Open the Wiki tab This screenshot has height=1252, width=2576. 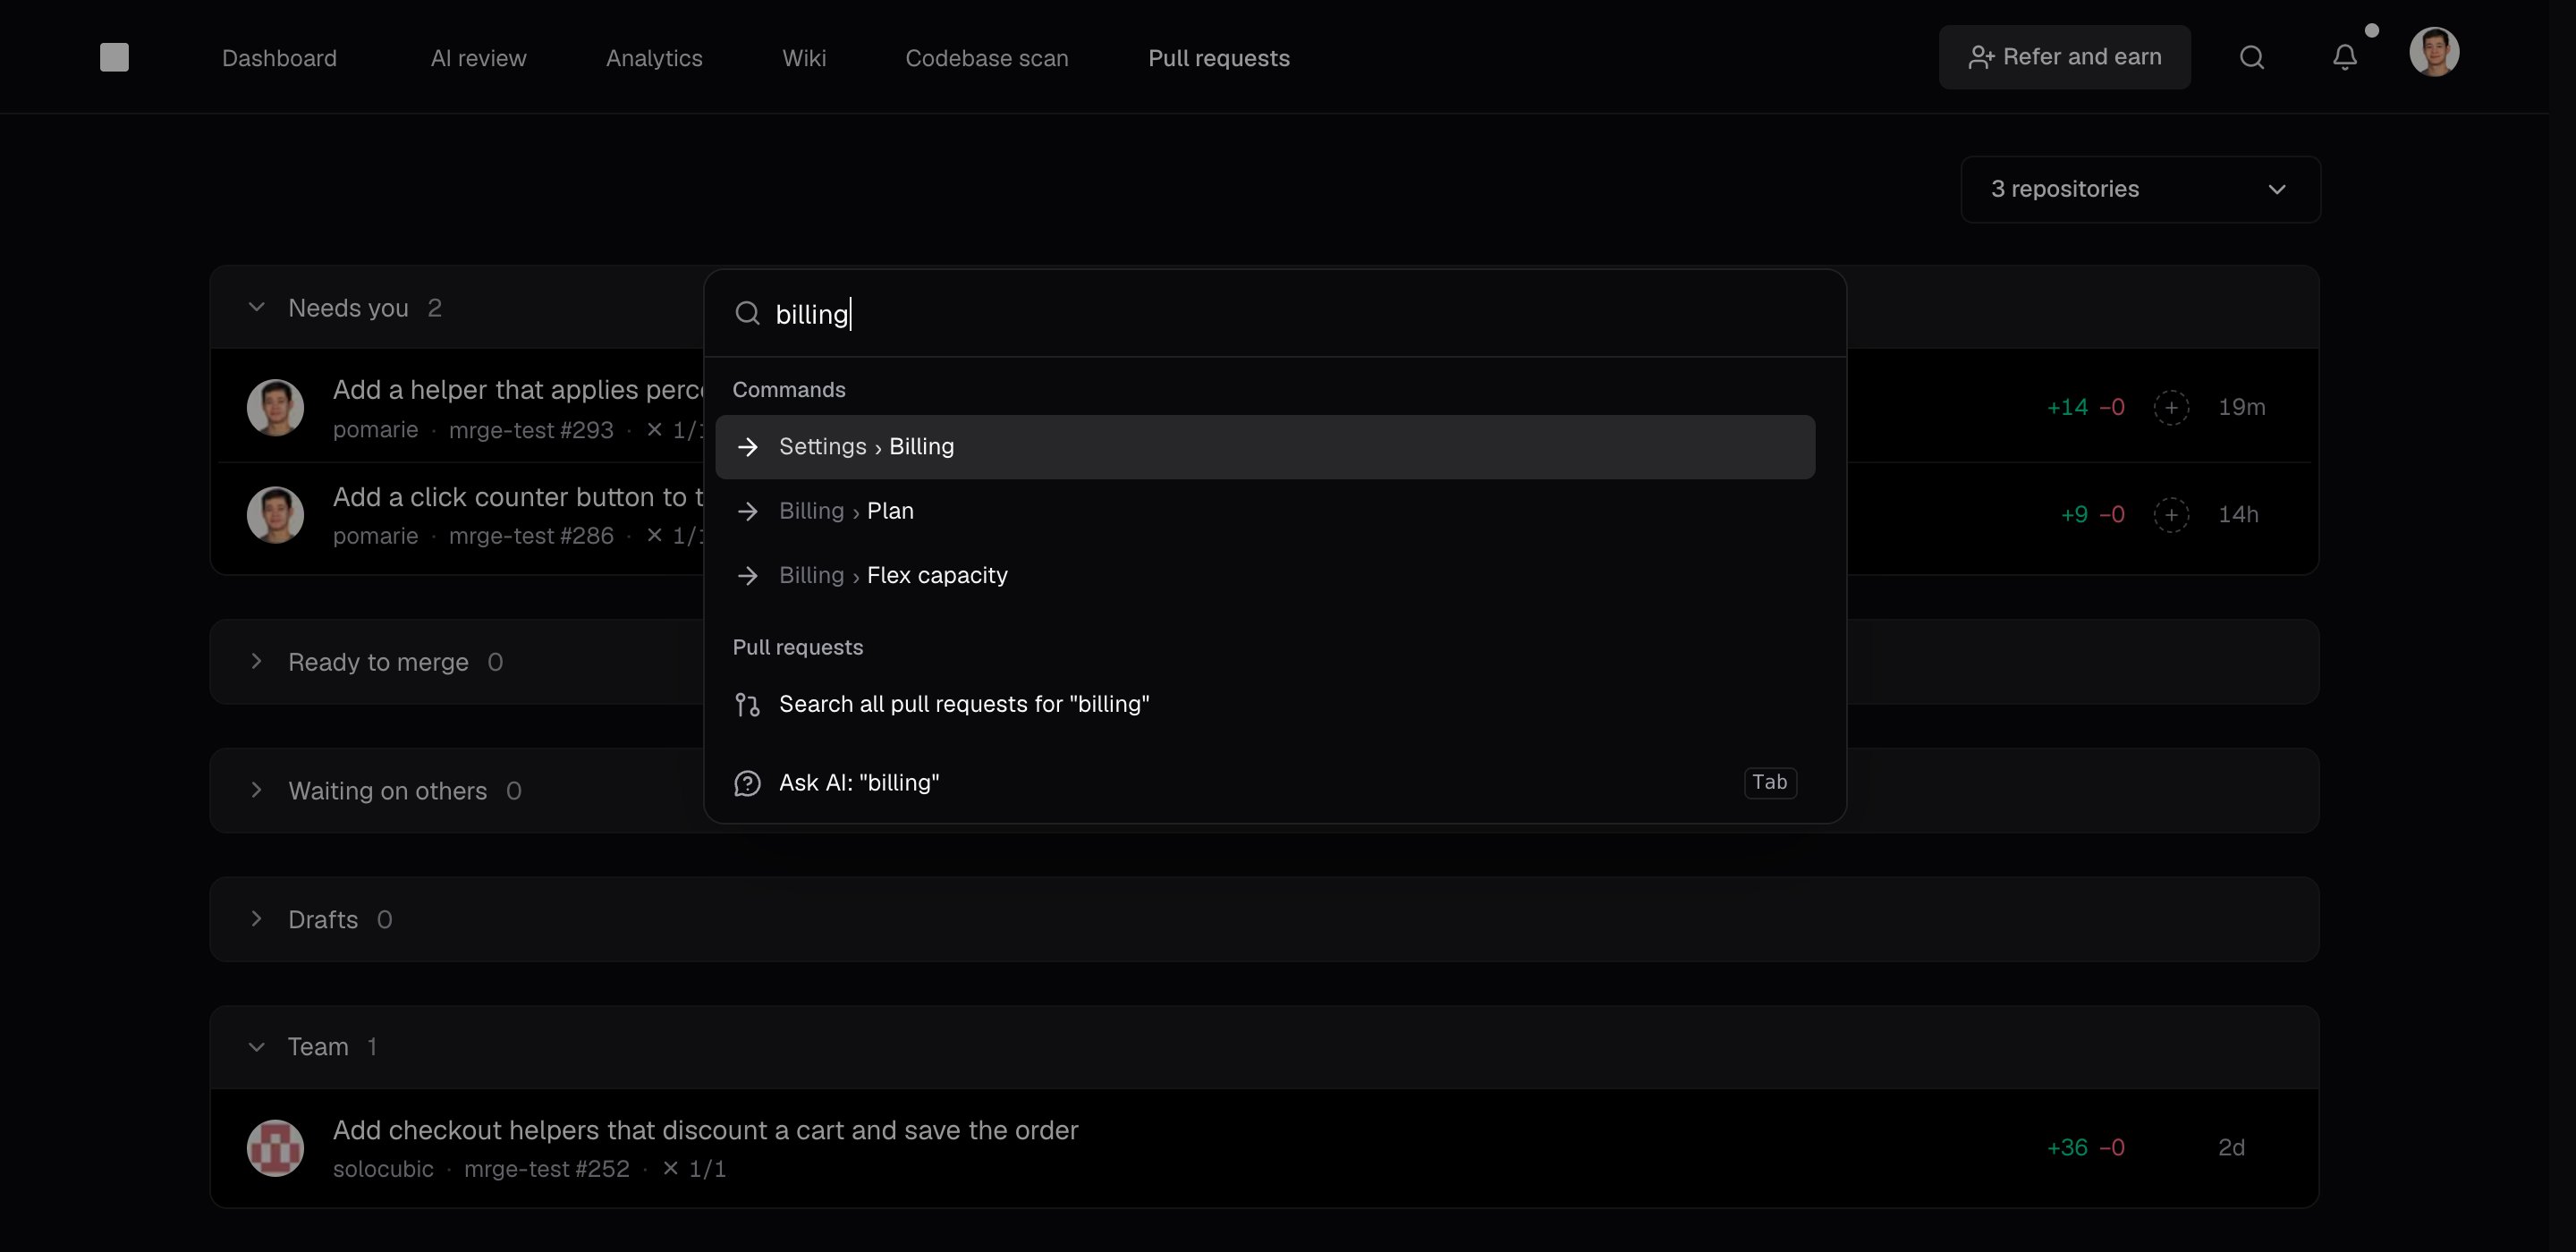804,58
